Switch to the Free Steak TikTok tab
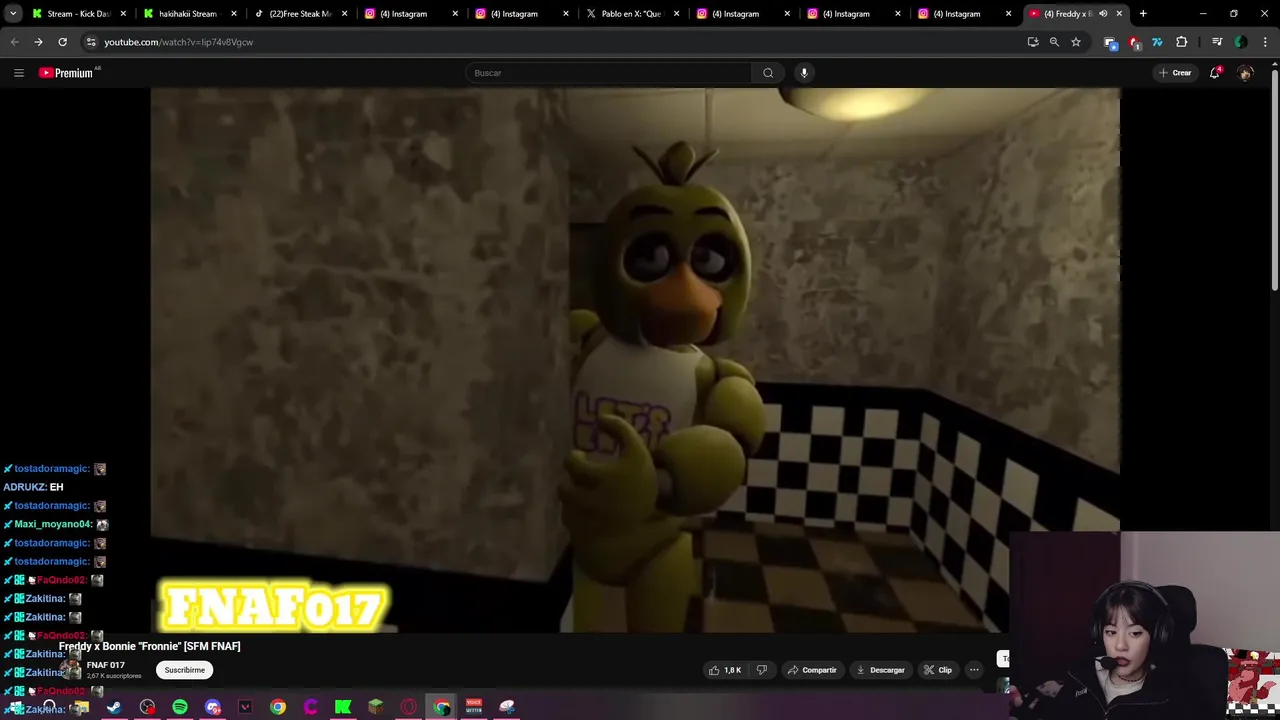This screenshot has height=720, width=1280. click(300, 14)
